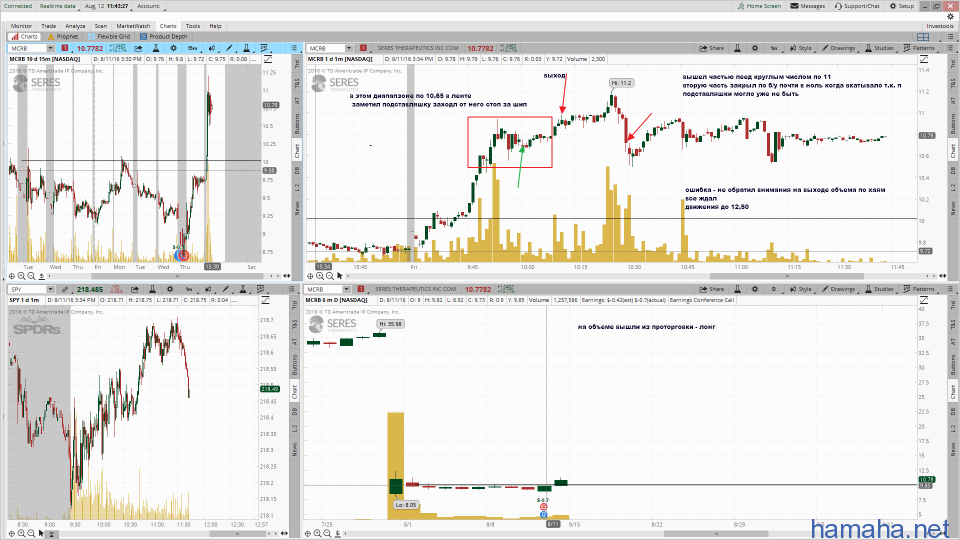Click zoom in below the MCRB 1m chart
The width and height of the screenshot is (960, 540).
(320, 276)
